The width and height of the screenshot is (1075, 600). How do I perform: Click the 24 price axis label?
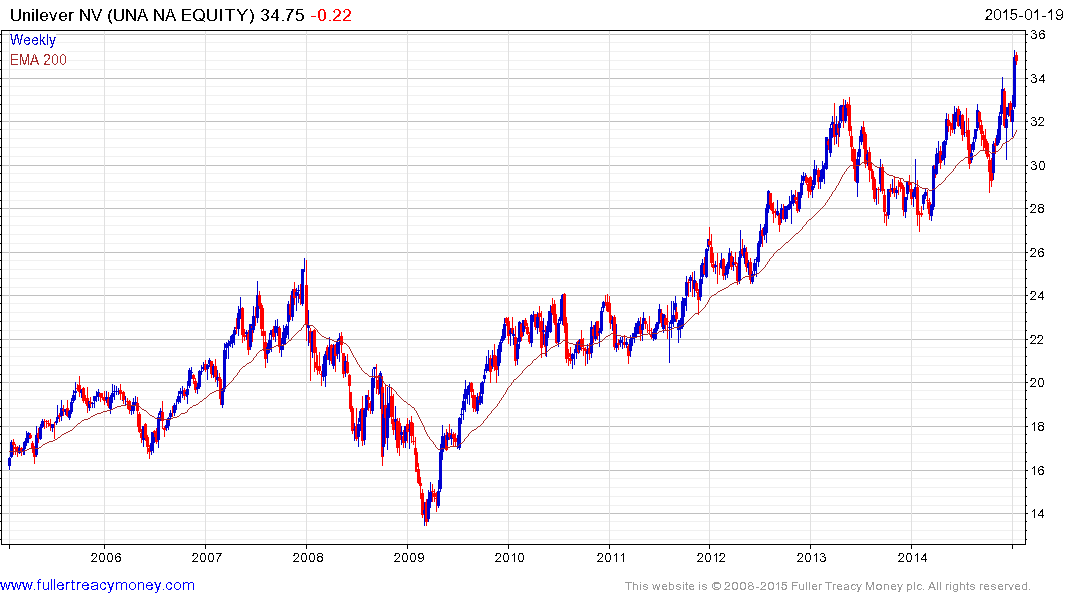coord(1038,296)
